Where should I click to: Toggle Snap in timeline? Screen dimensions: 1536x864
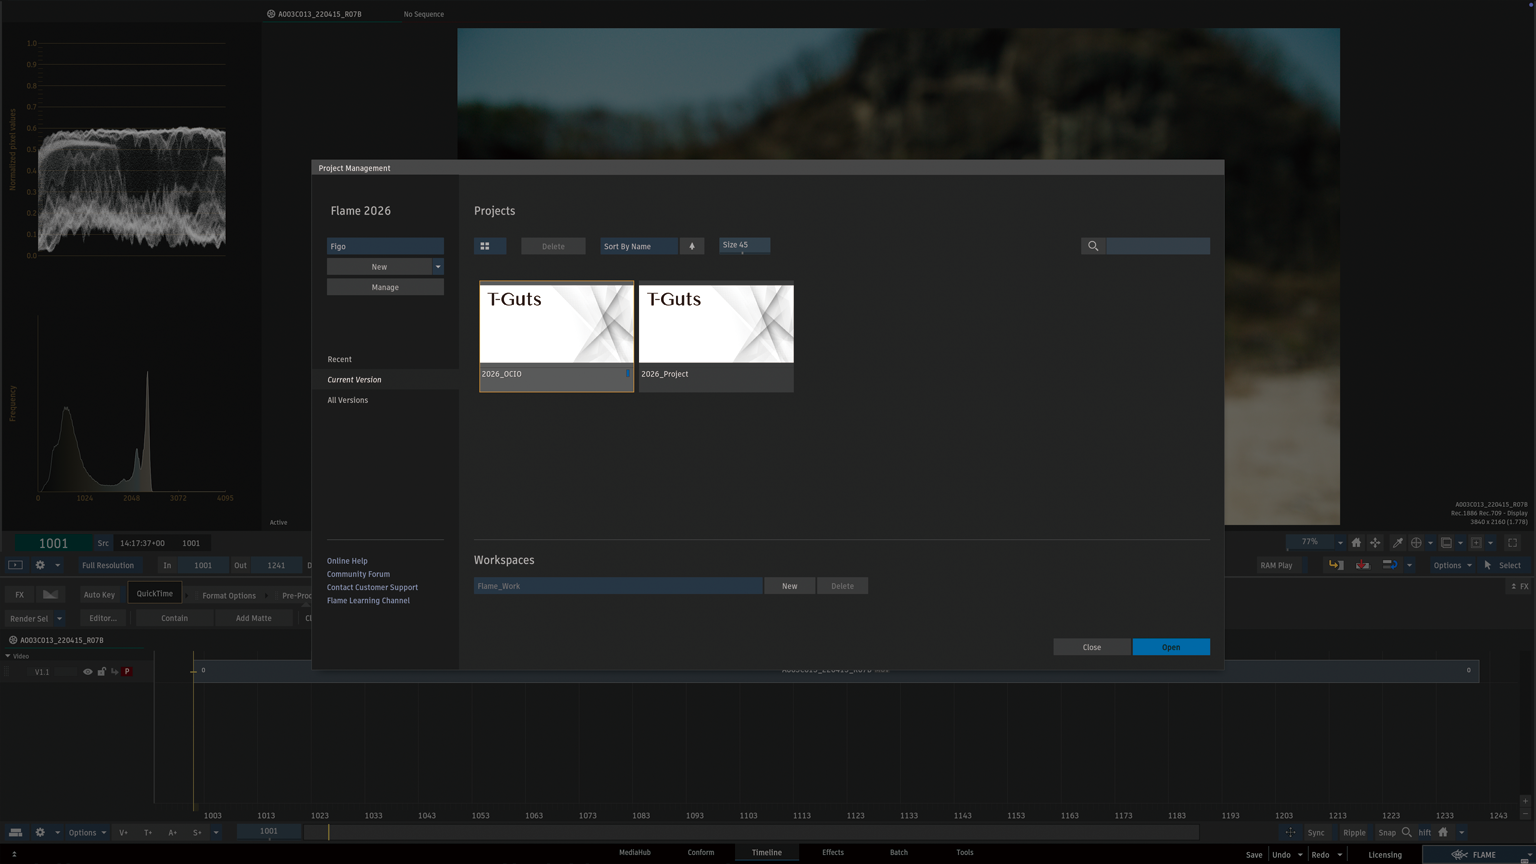pyautogui.click(x=1387, y=832)
